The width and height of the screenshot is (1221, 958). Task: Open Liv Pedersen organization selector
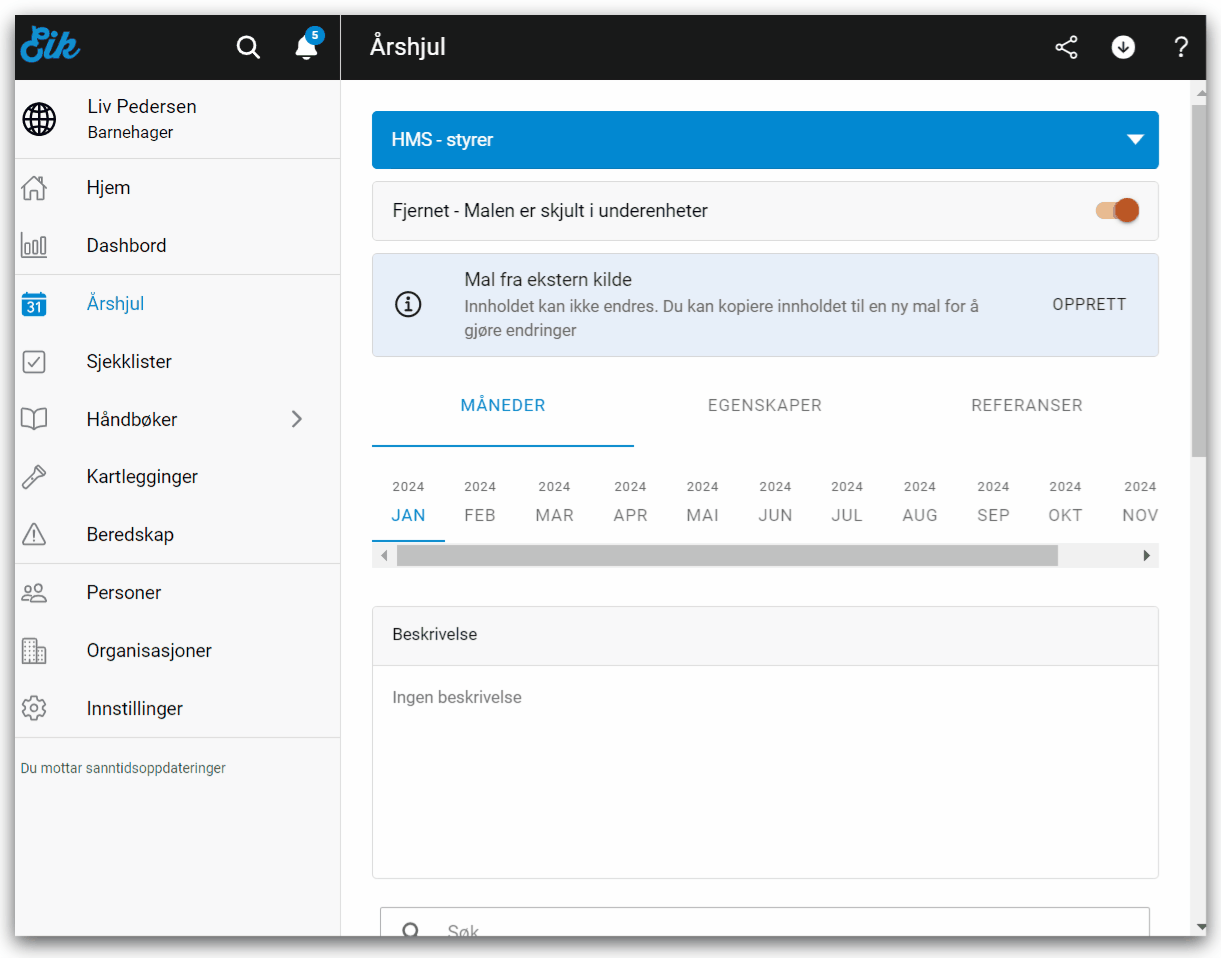142,119
